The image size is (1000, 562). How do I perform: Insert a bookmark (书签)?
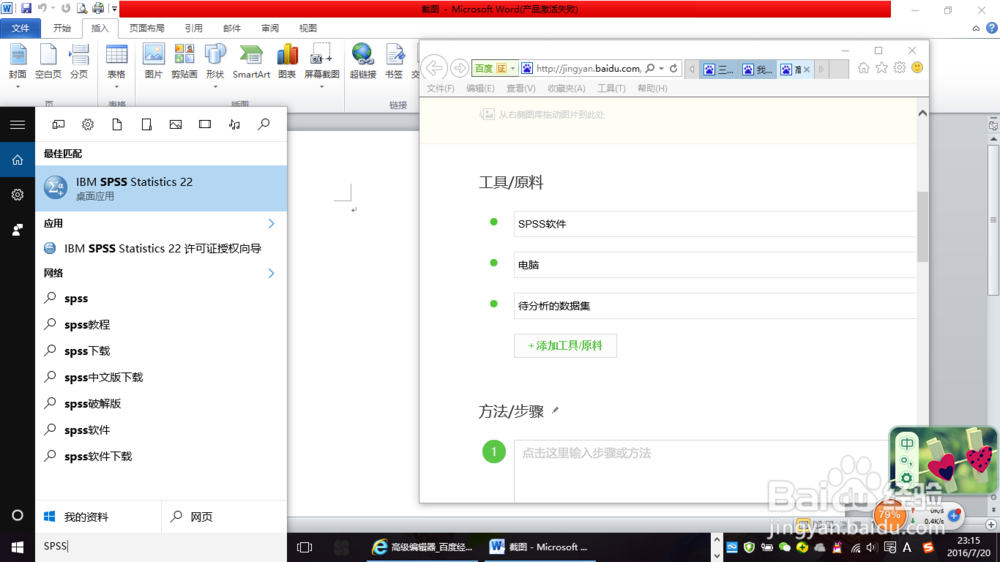tap(394, 62)
